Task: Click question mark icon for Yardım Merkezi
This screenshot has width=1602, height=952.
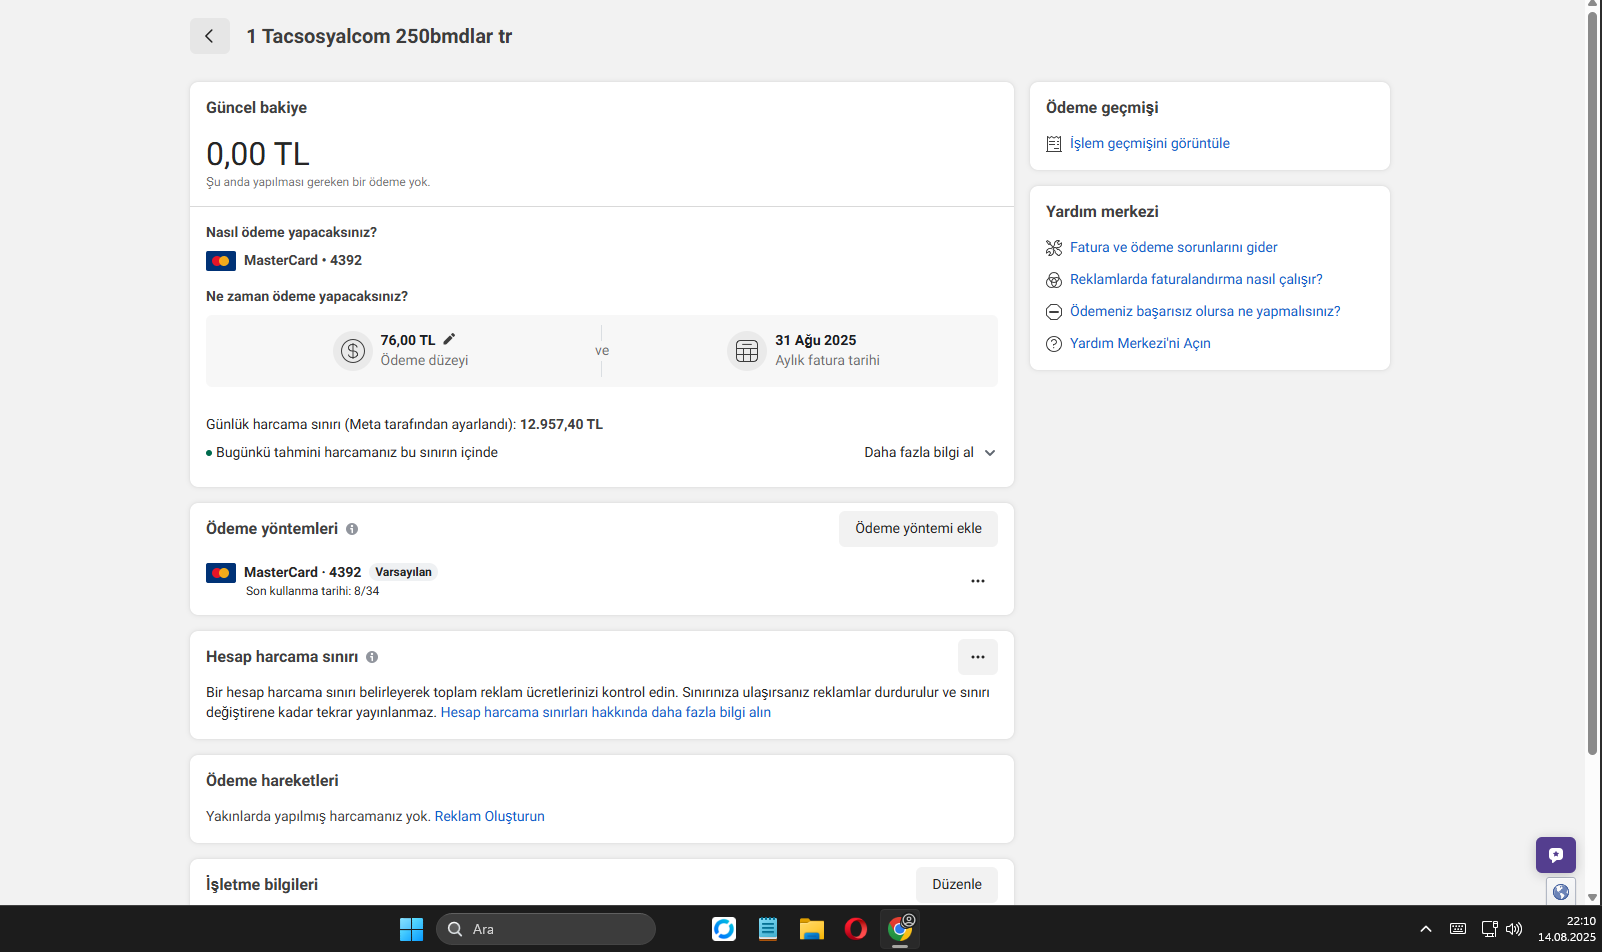Action: [x=1054, y=344]
